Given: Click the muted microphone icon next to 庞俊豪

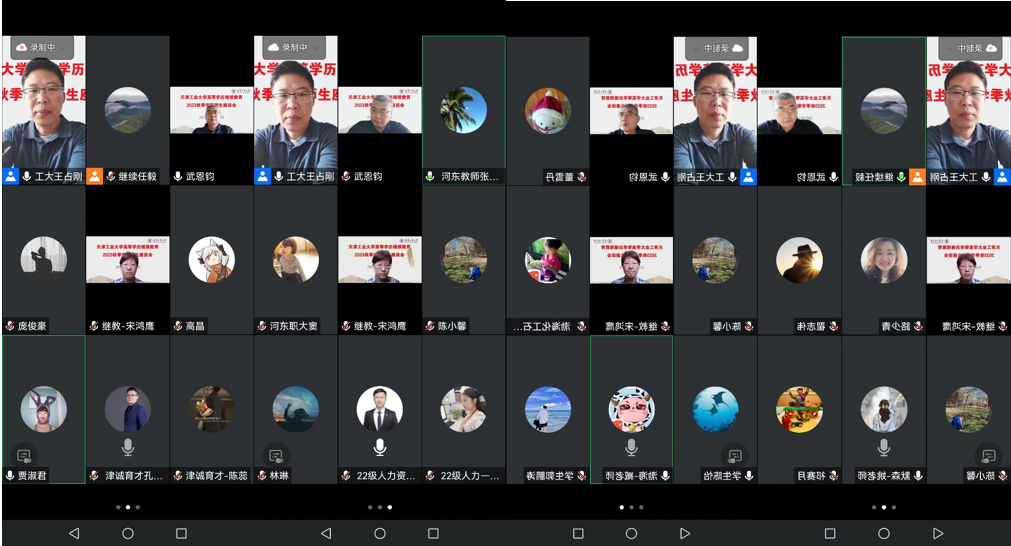Looking at the screenshot, I should click(x=10, y=326).
